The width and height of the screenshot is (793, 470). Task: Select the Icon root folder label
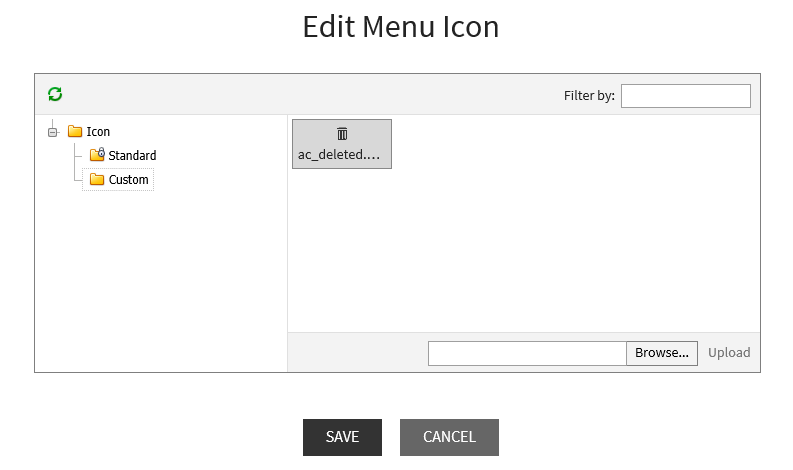pyautogui.click(x=98, y=132)
